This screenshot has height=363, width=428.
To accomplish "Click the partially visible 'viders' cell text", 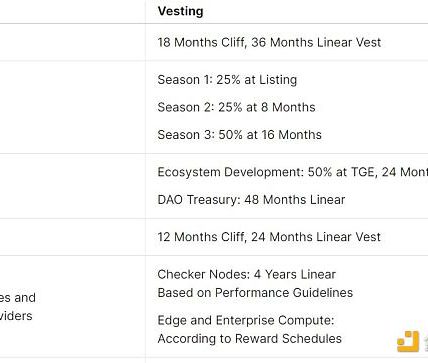I will [16, 316].
